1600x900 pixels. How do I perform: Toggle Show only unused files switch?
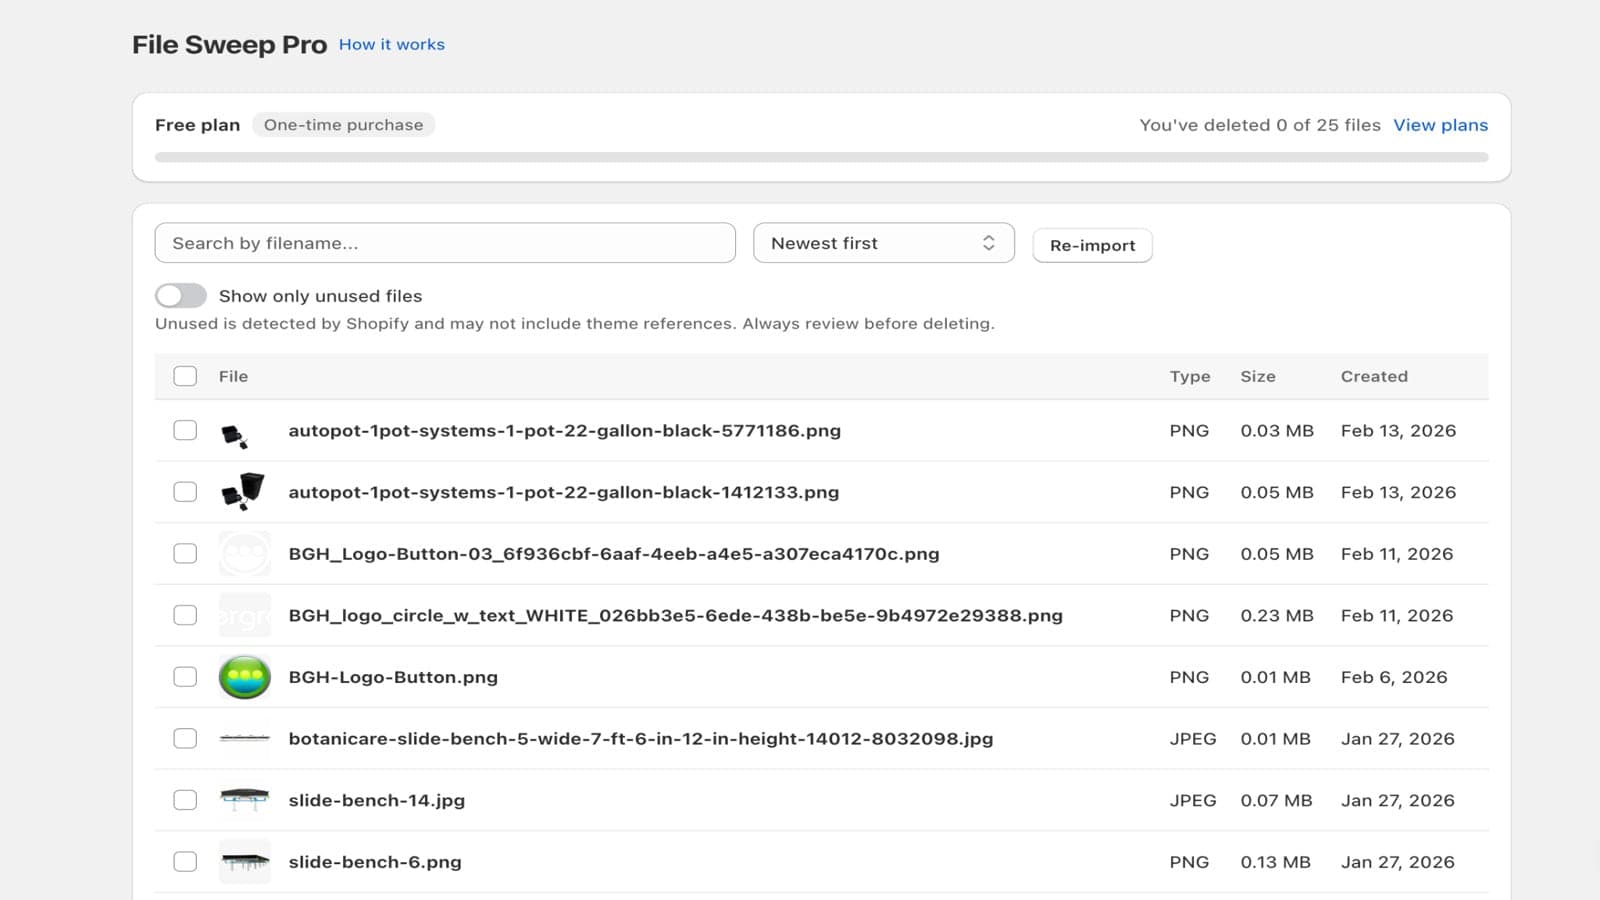pyautogui.click(x=181, y=296)
